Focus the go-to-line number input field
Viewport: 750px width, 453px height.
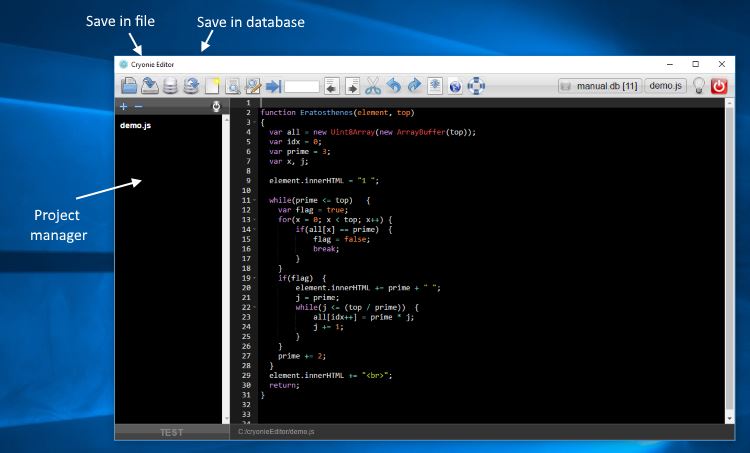point(302,87)
